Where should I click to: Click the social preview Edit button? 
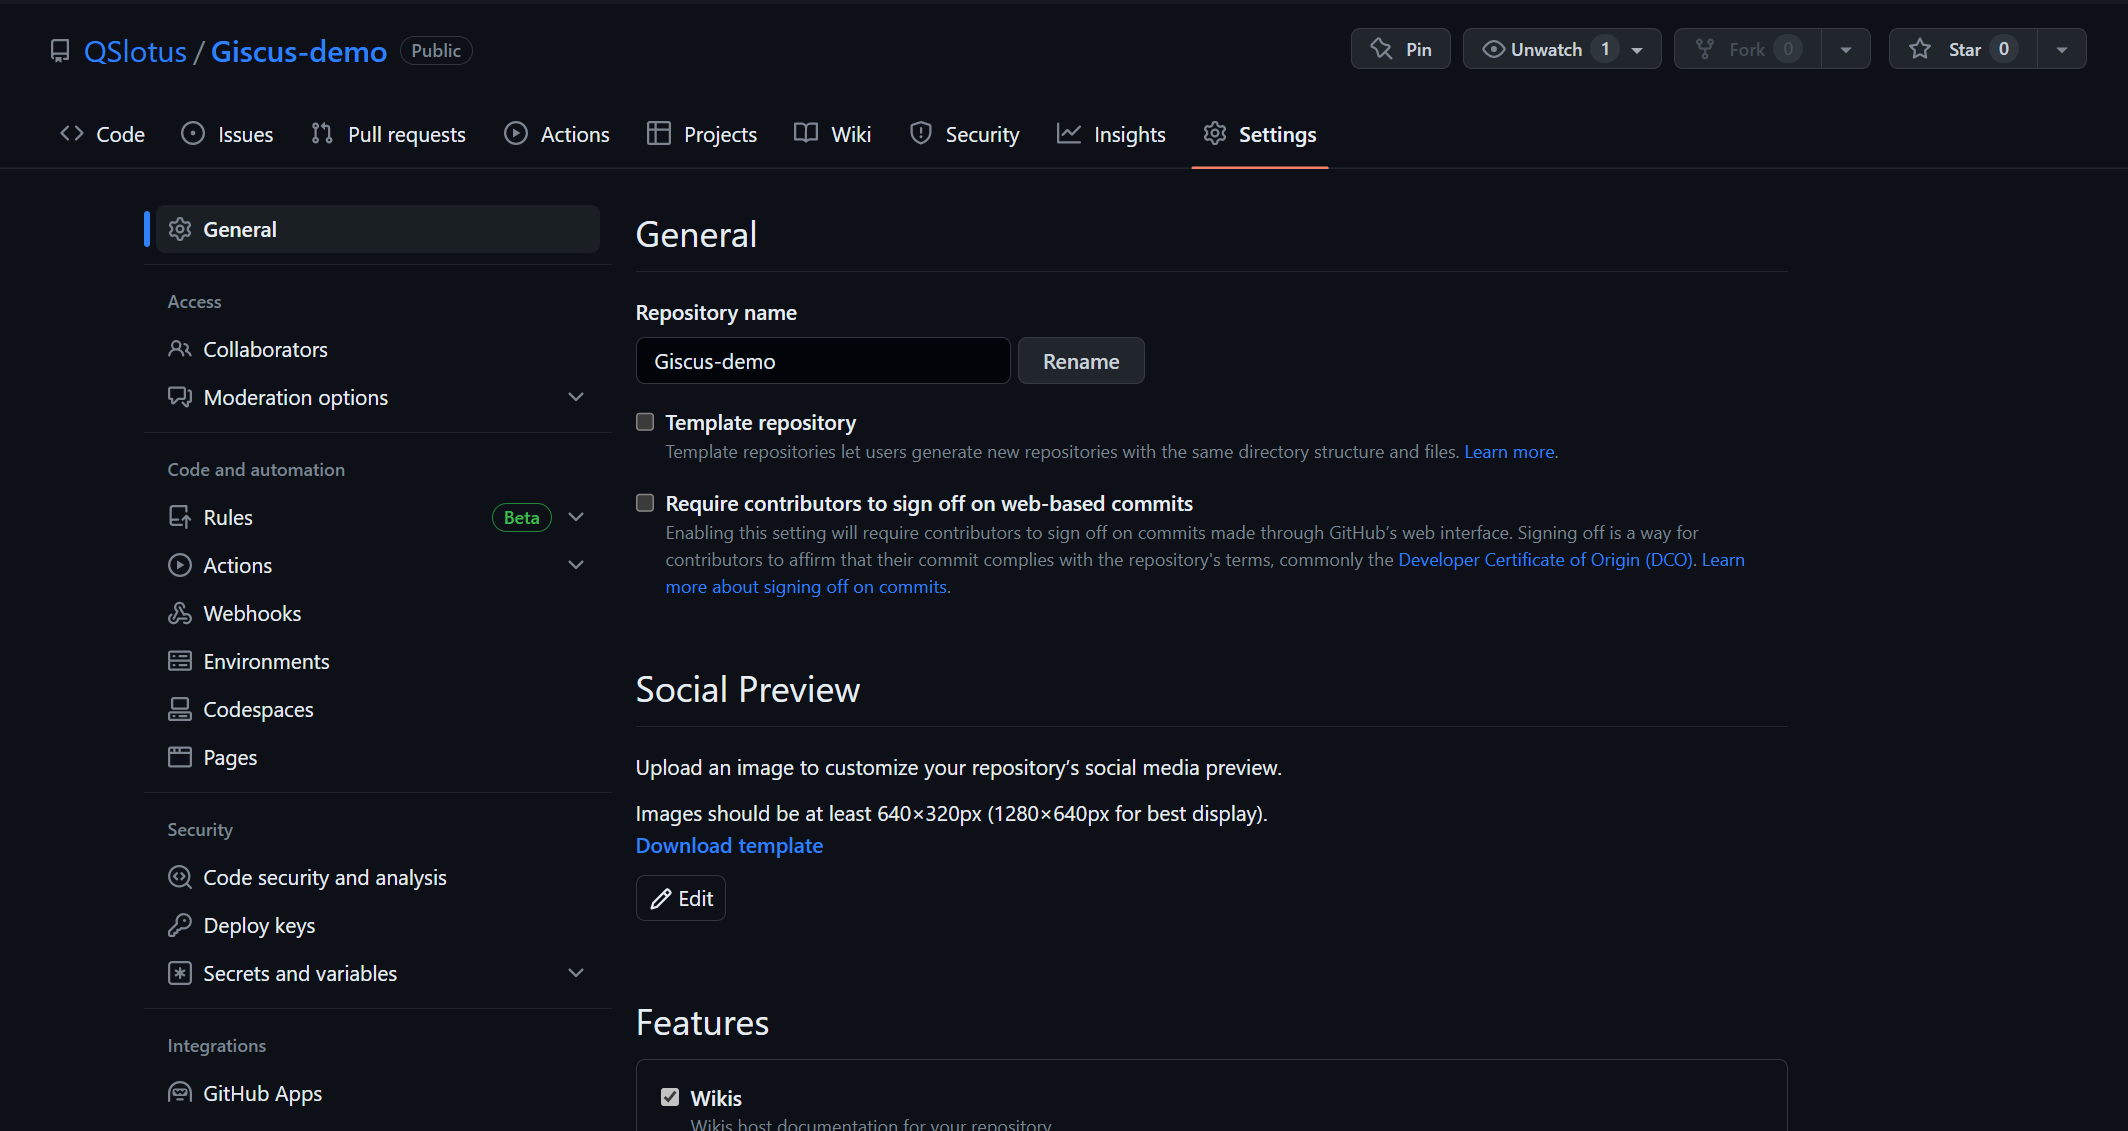click(x=681, y=898)
